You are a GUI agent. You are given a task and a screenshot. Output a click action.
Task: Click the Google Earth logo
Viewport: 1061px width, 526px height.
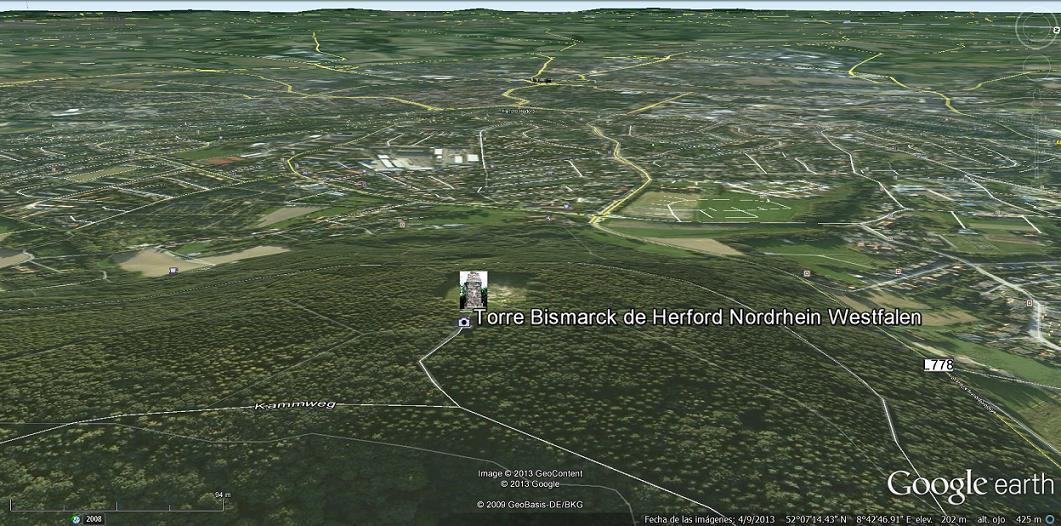[x=970, y=485]
